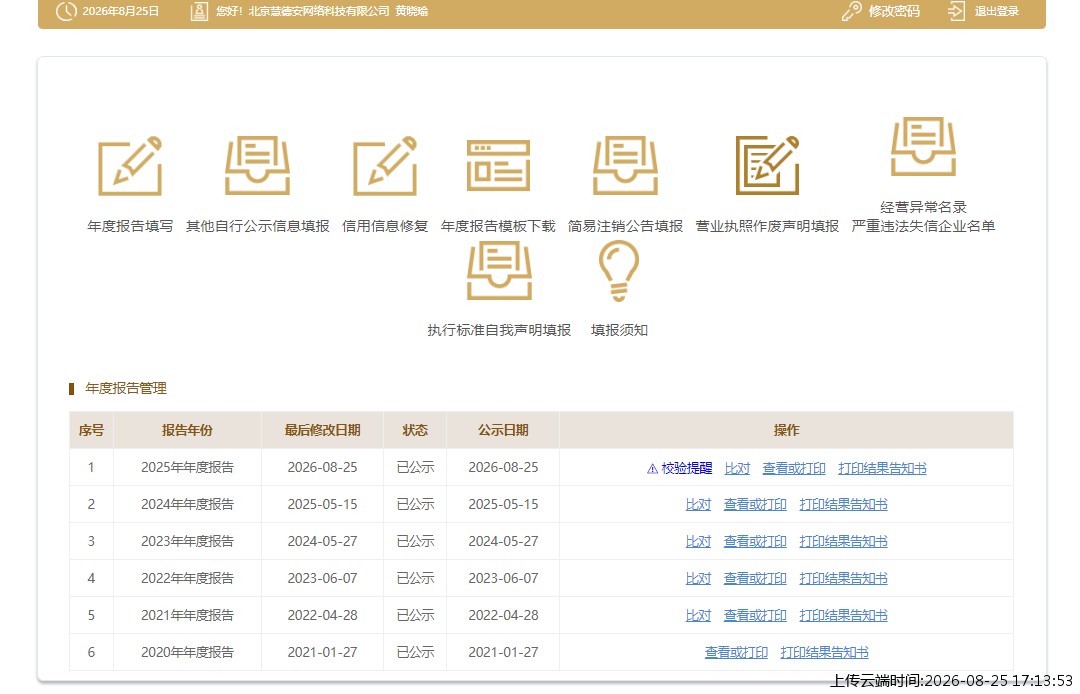This screenshot has height=694, width=1080.
Task: Click 打印结果告知书 for 2023年年度报告
Action: [x=844, y=542]
